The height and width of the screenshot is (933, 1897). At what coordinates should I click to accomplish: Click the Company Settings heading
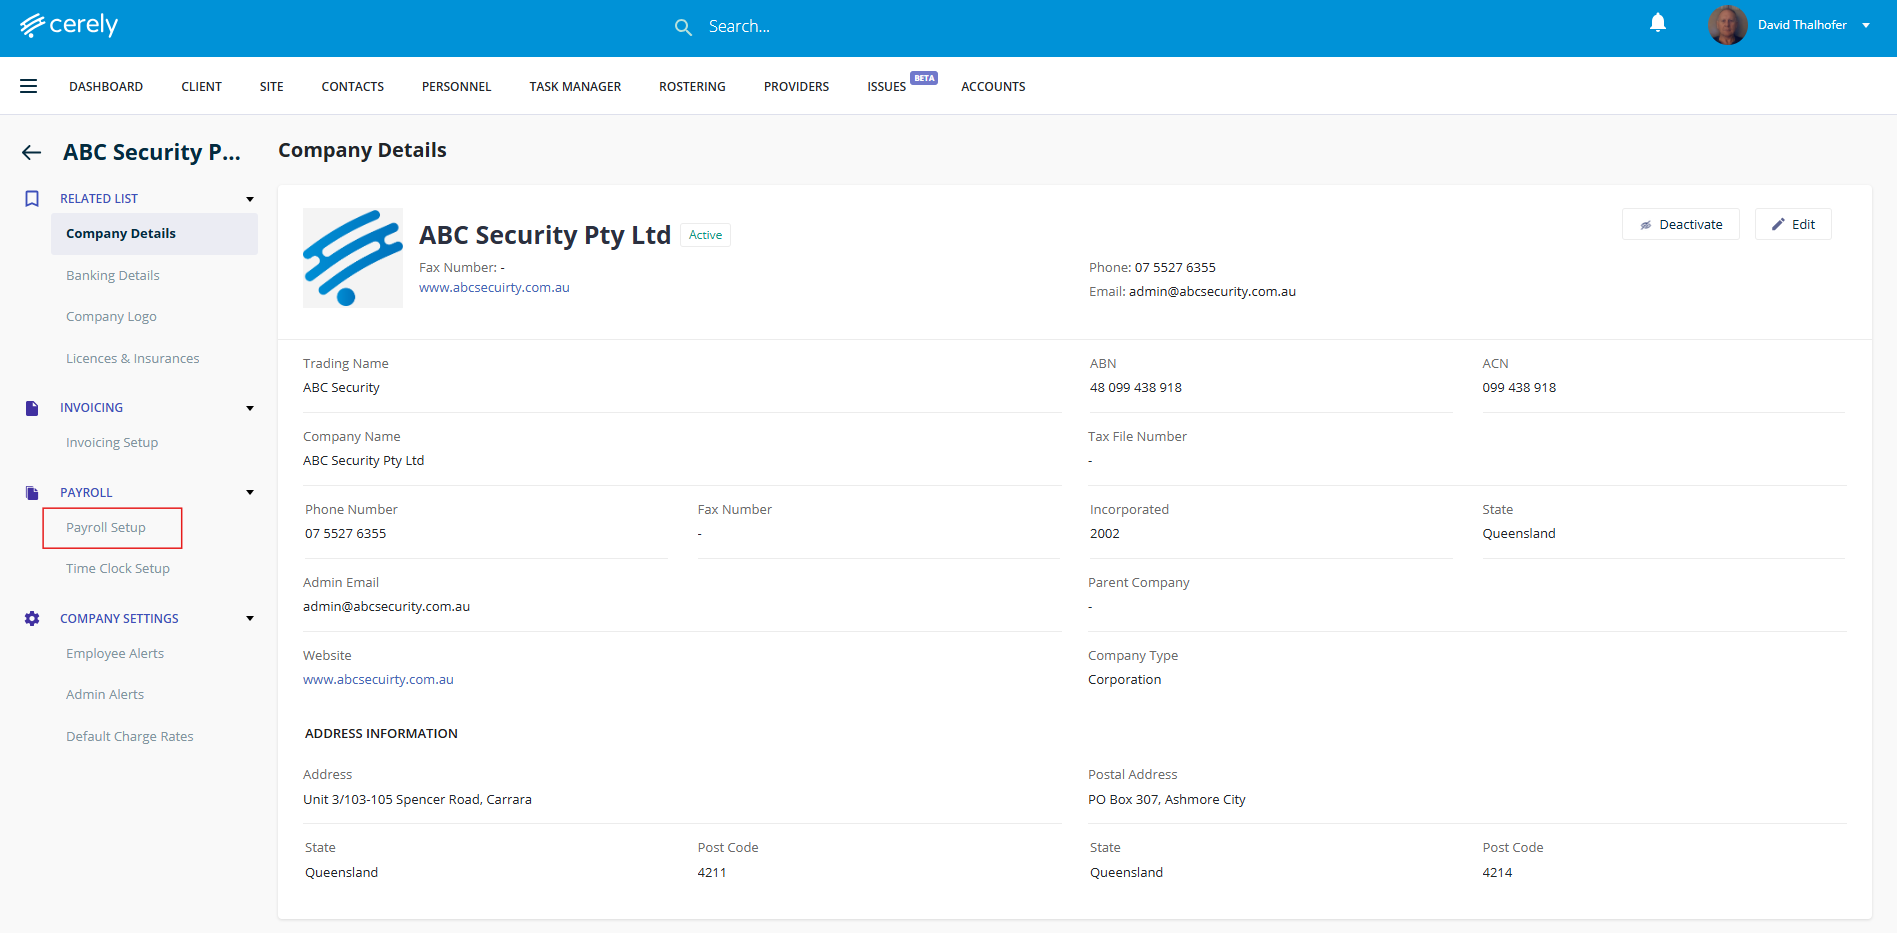tap(119, 619)
